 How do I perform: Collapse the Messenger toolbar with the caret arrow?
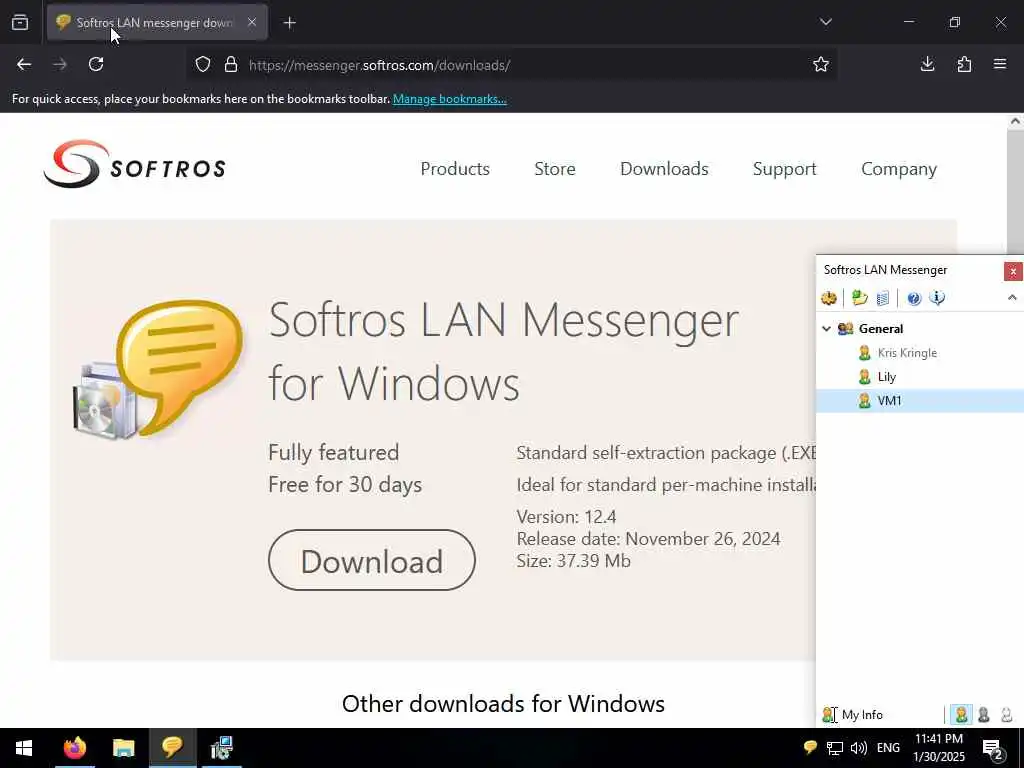[1012, 298]
